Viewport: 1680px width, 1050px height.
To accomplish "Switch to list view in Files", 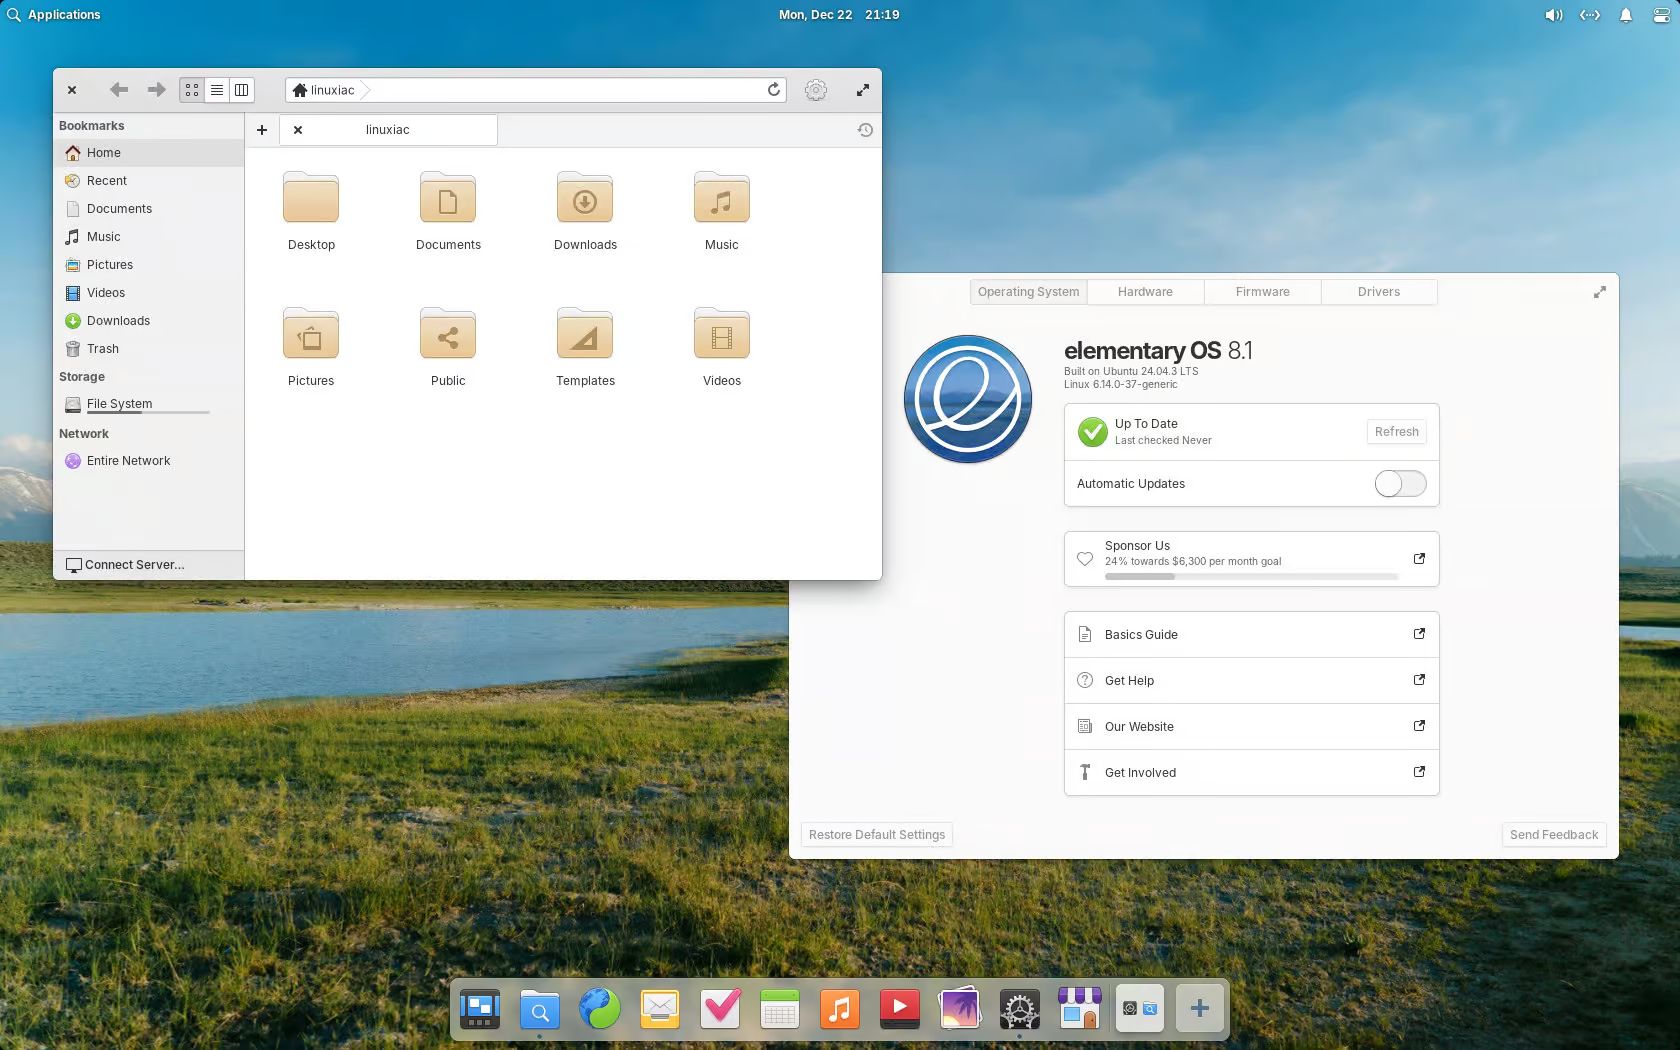I will click(217, 90).
